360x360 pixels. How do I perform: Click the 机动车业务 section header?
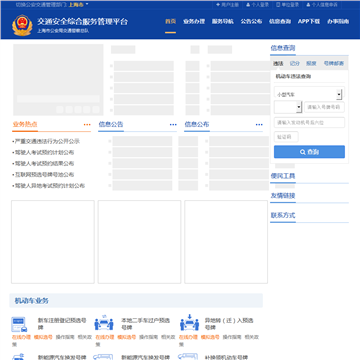tap(32, 301)
